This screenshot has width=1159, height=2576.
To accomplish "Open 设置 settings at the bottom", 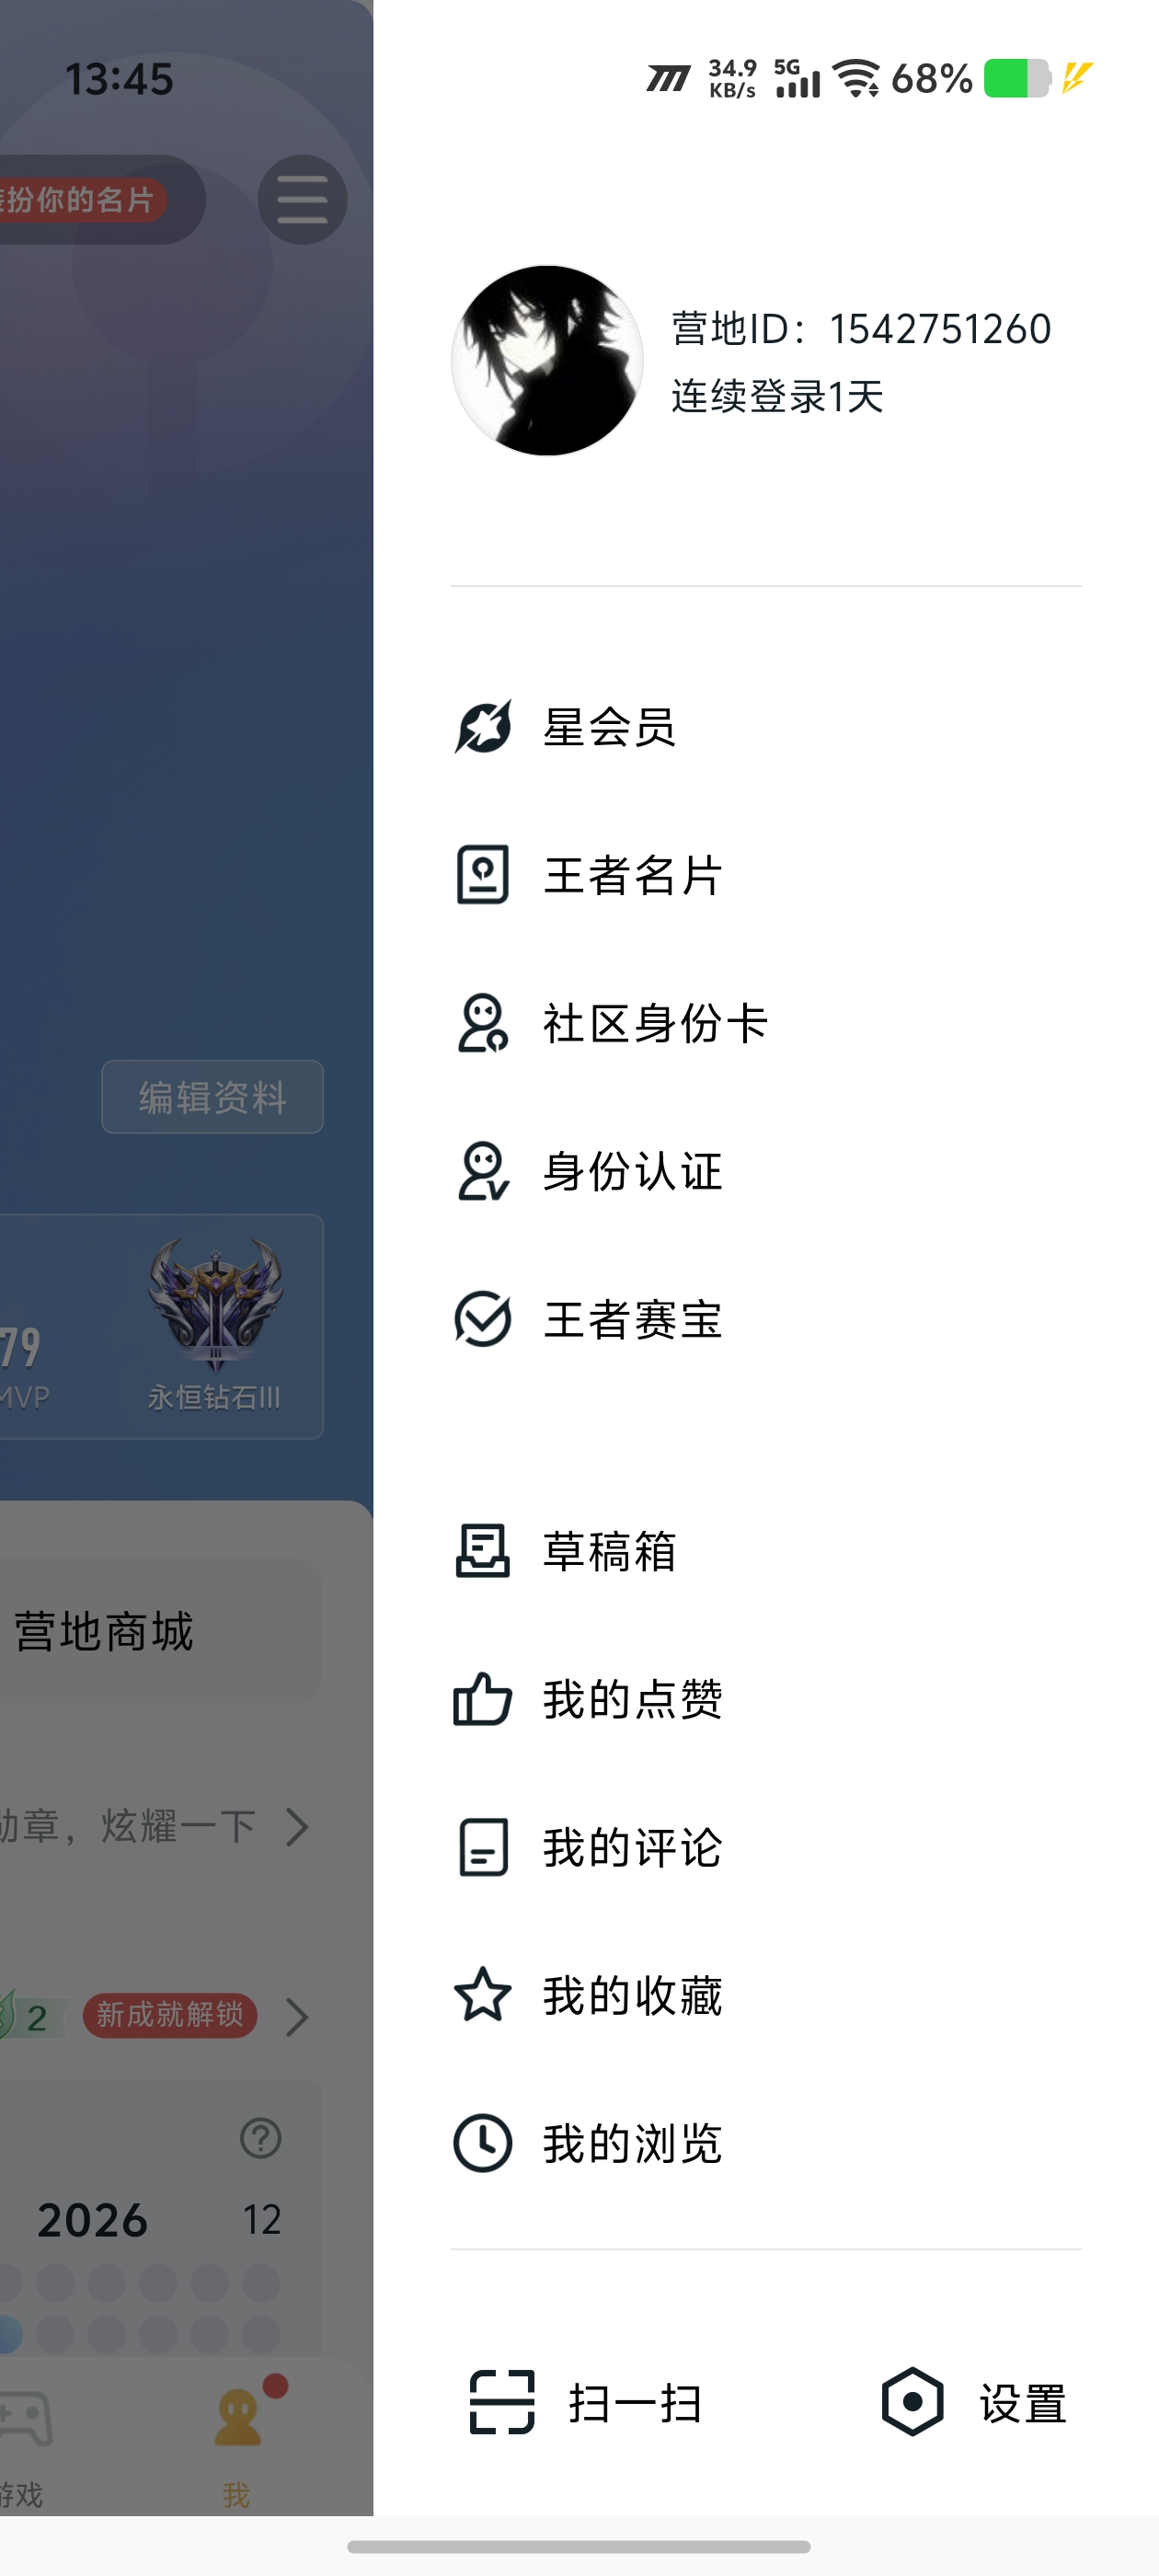I will [974, 2402].
